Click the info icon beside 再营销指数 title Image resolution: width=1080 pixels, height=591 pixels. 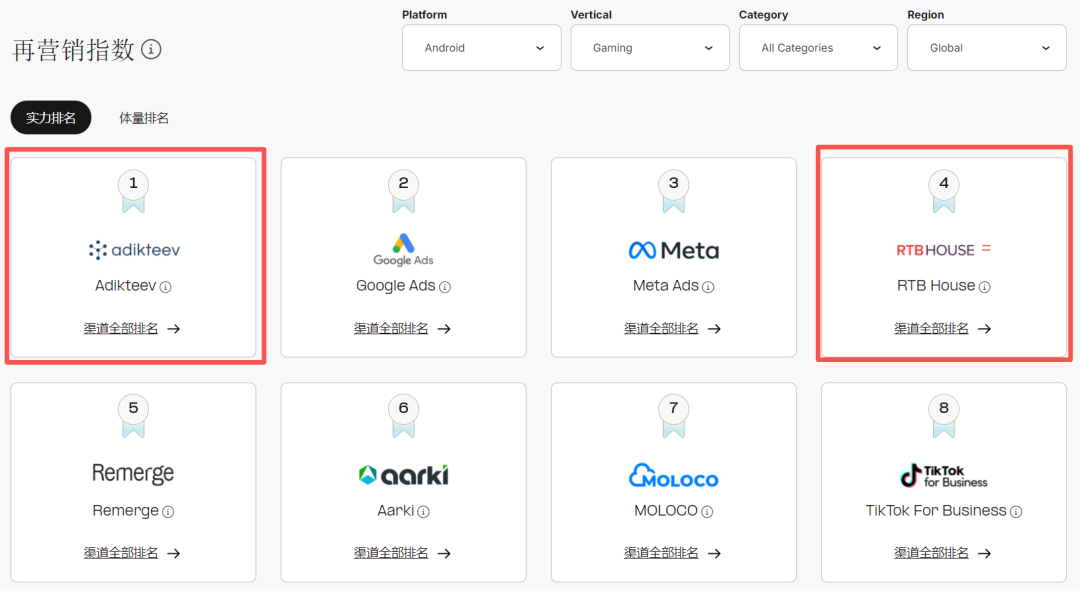pos(152,50)
